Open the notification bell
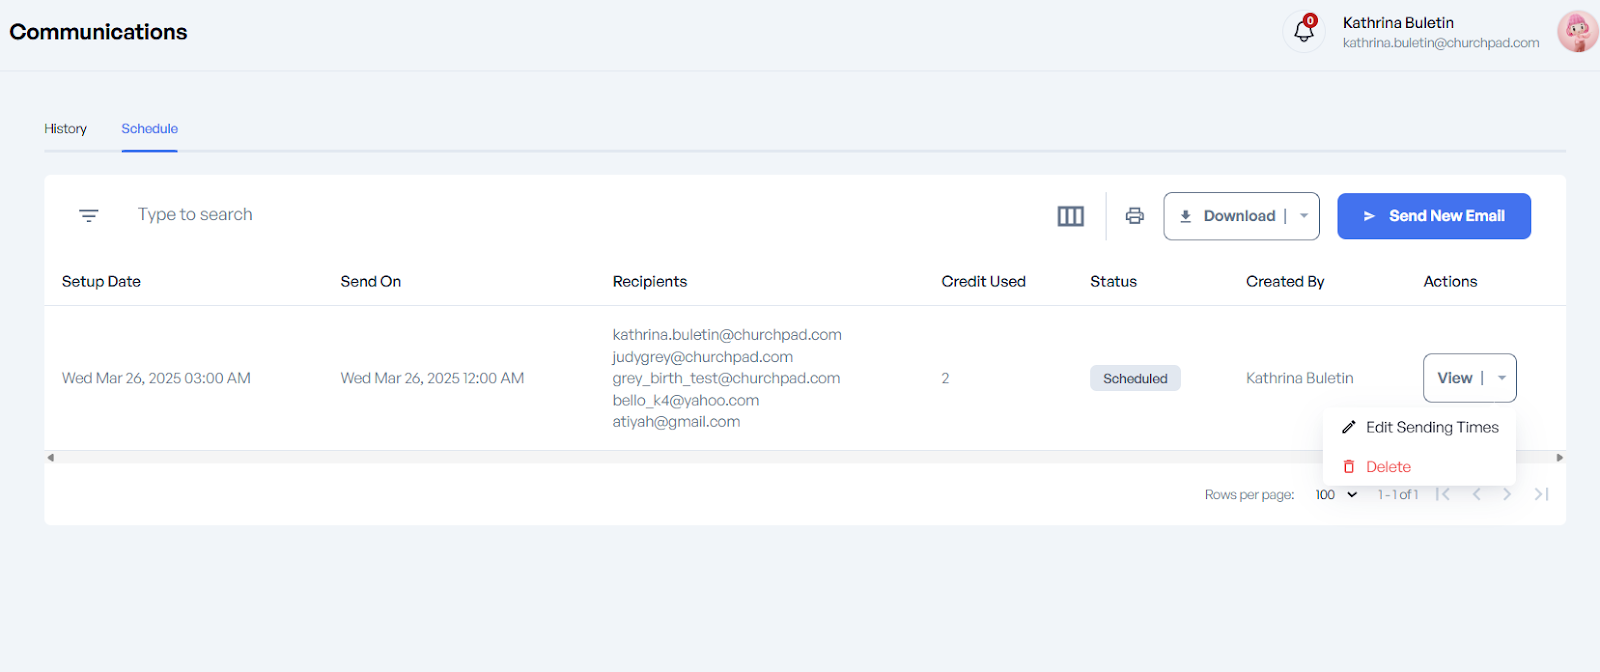The width and height of the screenshot is (1600, 672). coord(1304,31)
